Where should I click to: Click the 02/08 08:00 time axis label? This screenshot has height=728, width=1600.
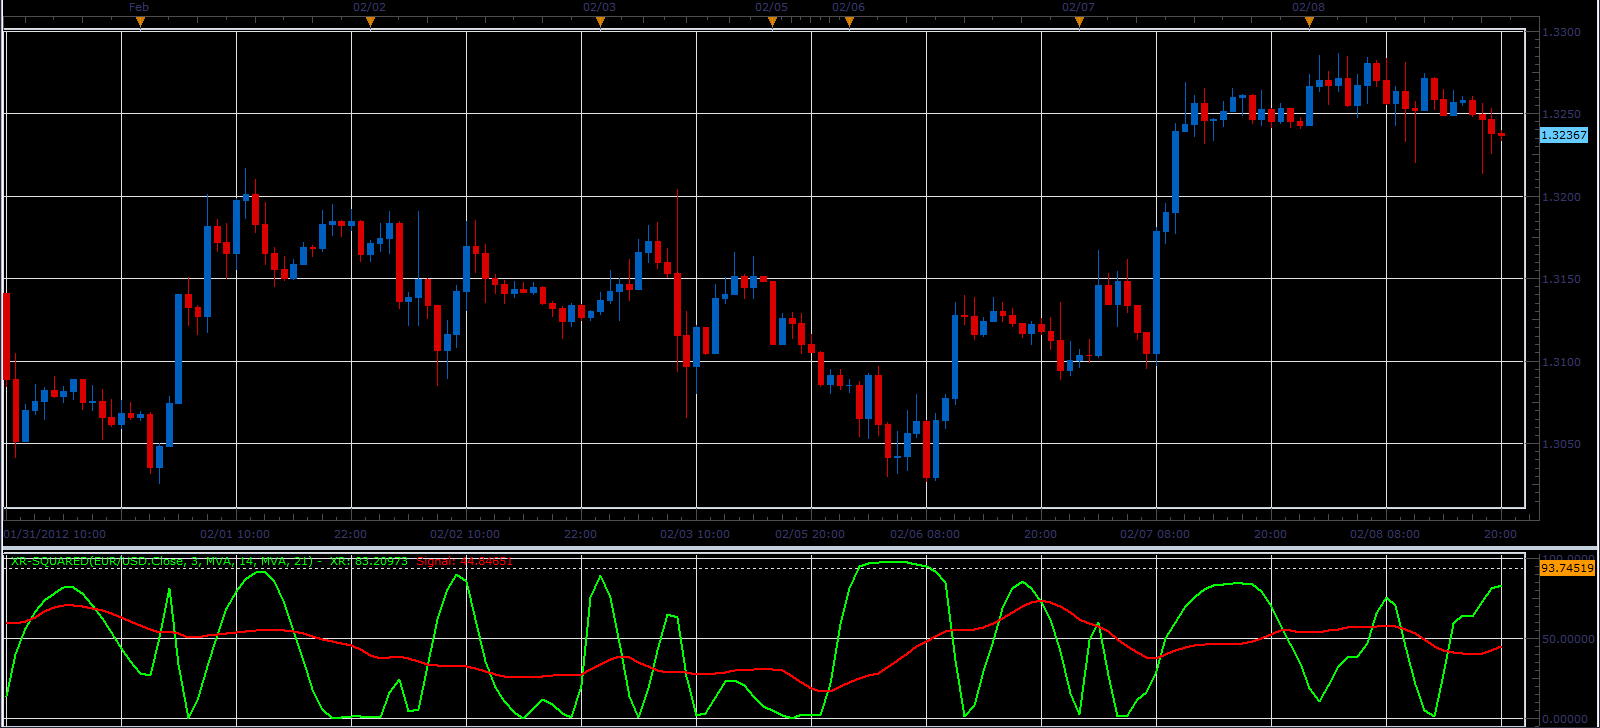(x=1385, y=534)
